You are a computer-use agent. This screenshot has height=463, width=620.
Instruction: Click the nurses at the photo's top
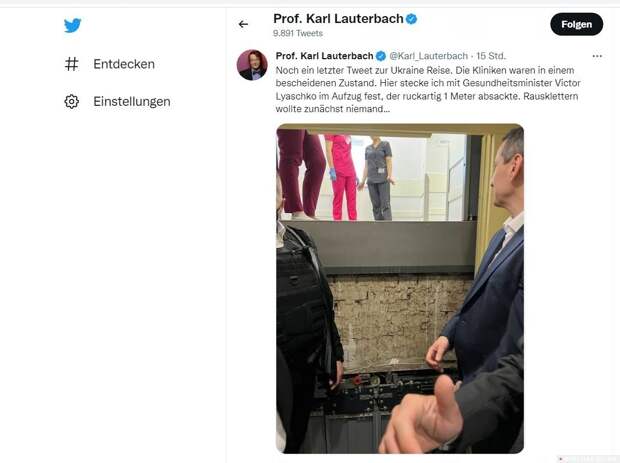click(336, 176)
